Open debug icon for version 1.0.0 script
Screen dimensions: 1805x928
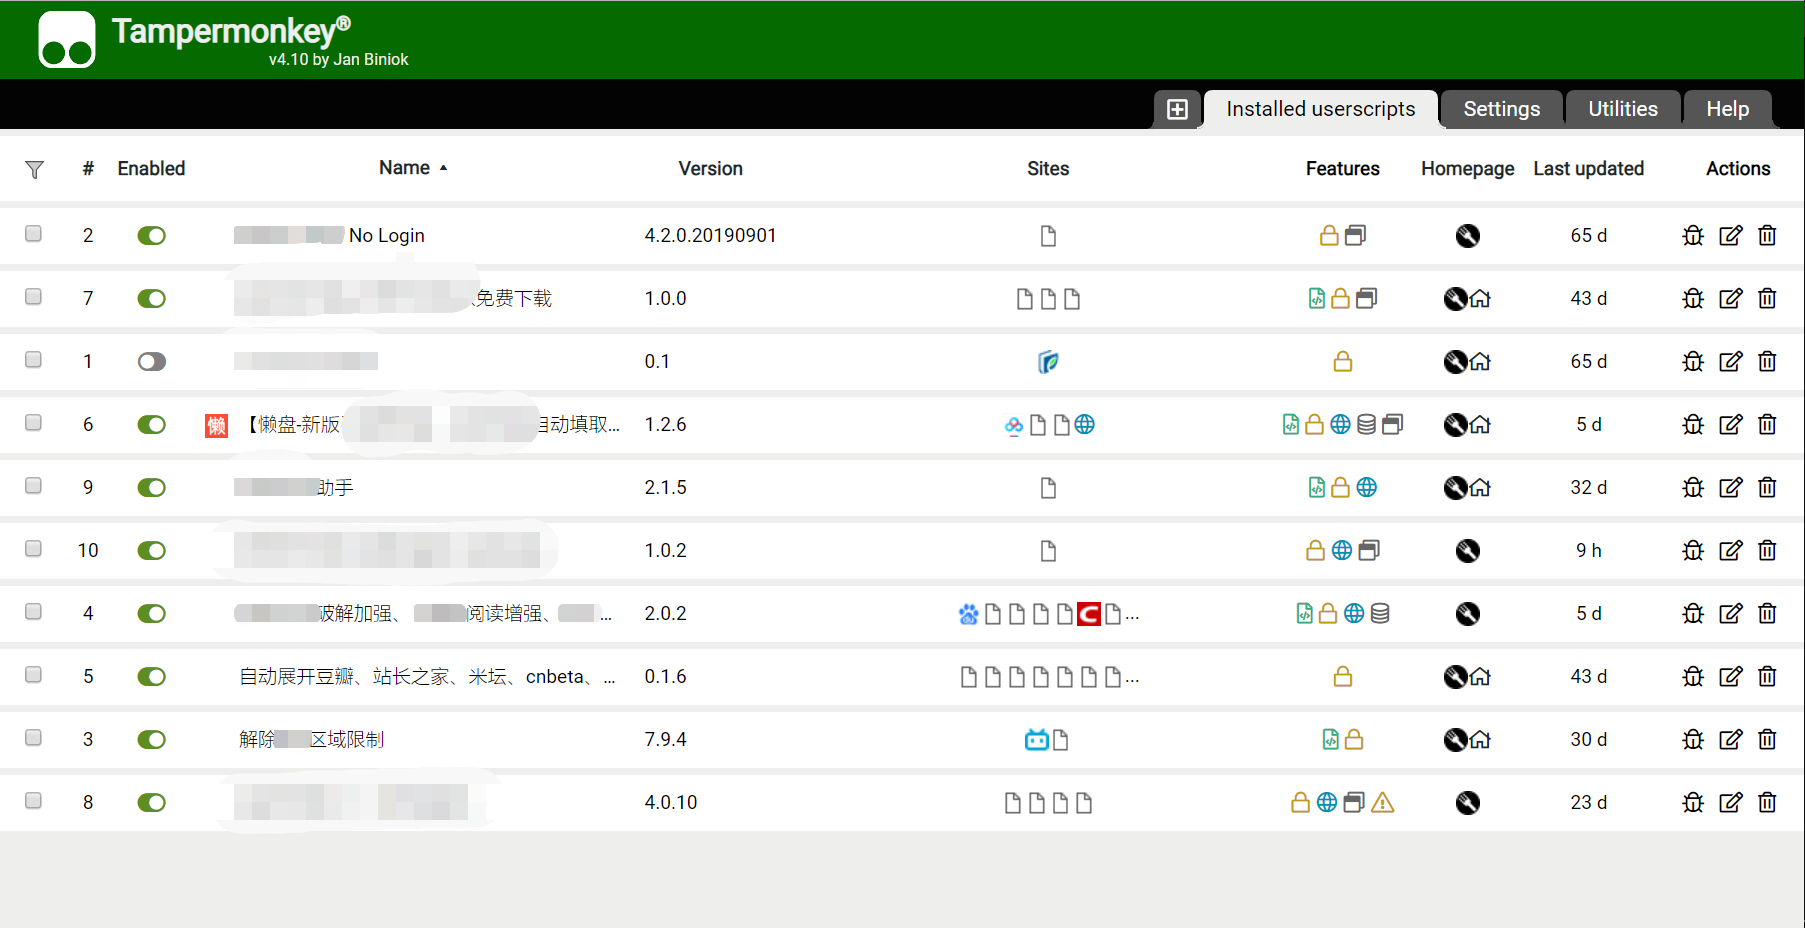[1693, 299]
